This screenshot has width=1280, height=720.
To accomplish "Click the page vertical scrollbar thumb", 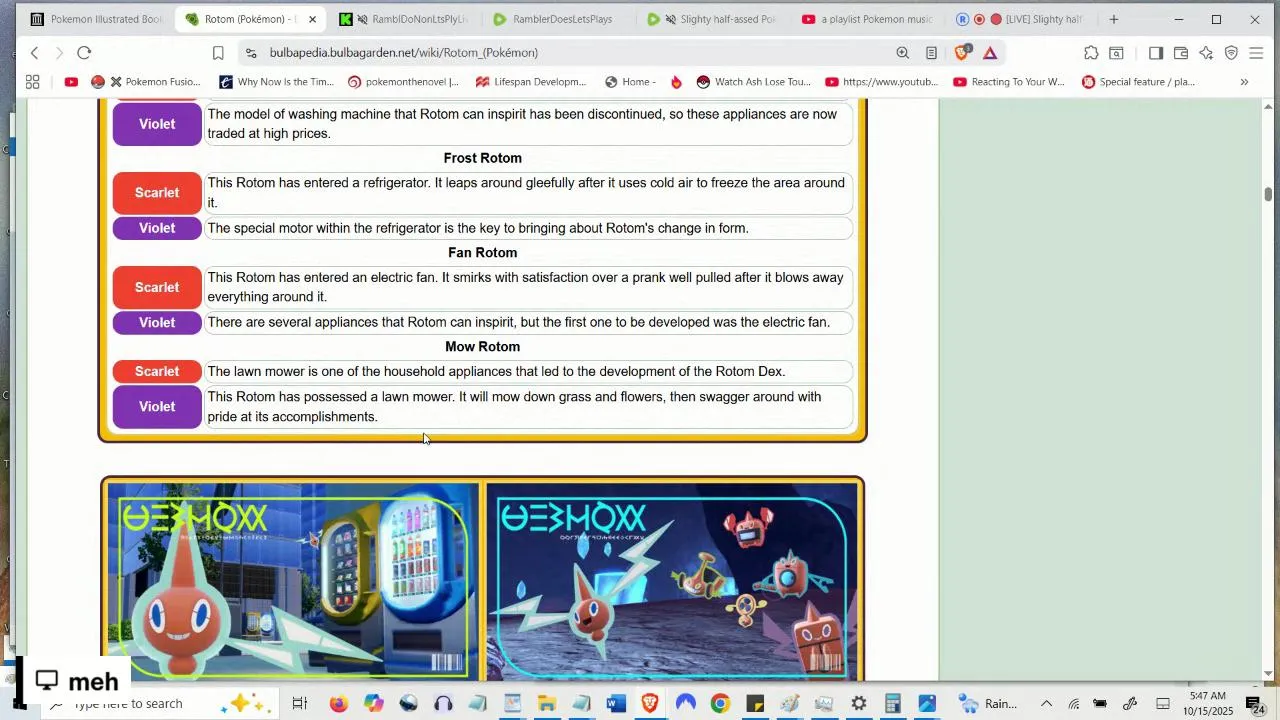I will pyautogui.click(x=1268, y=194).
